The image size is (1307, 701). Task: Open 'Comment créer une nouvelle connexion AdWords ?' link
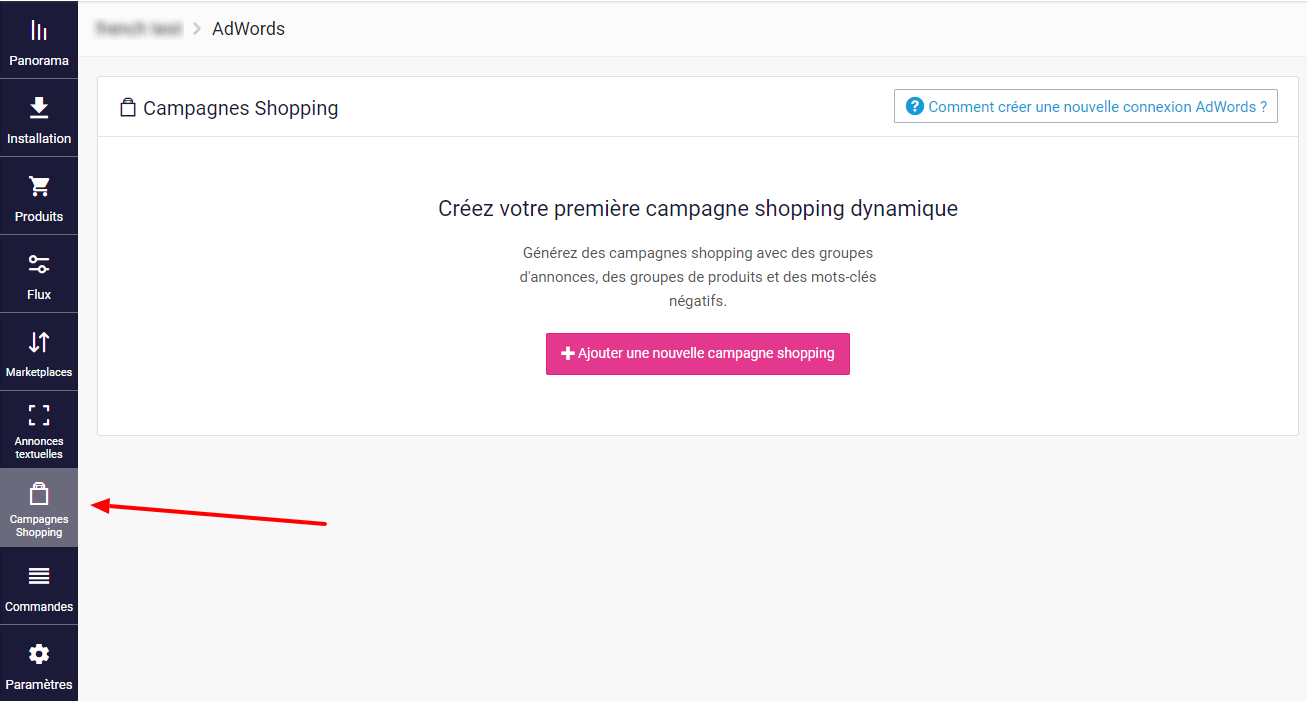pos(1086,106)
